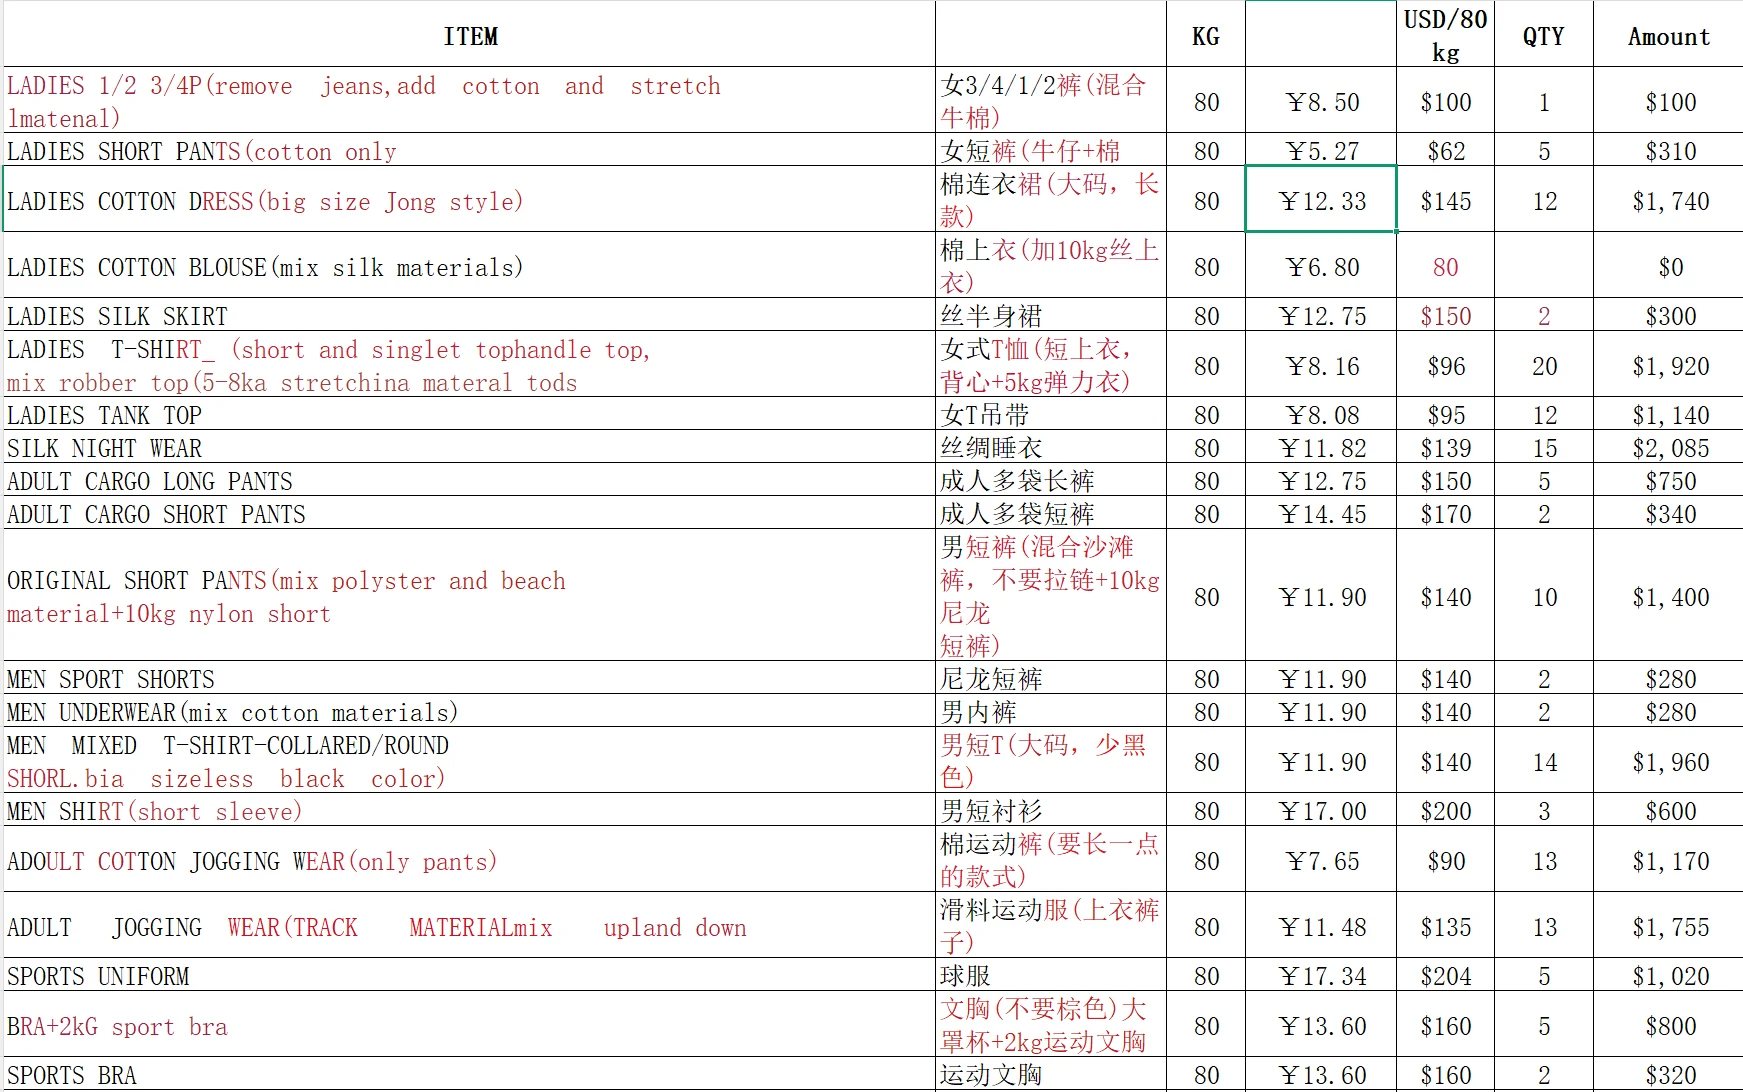The height and width of the screenshot is (1092, 1743).
Task: Click the quantity 20 cell
Action: [1543, 365]
